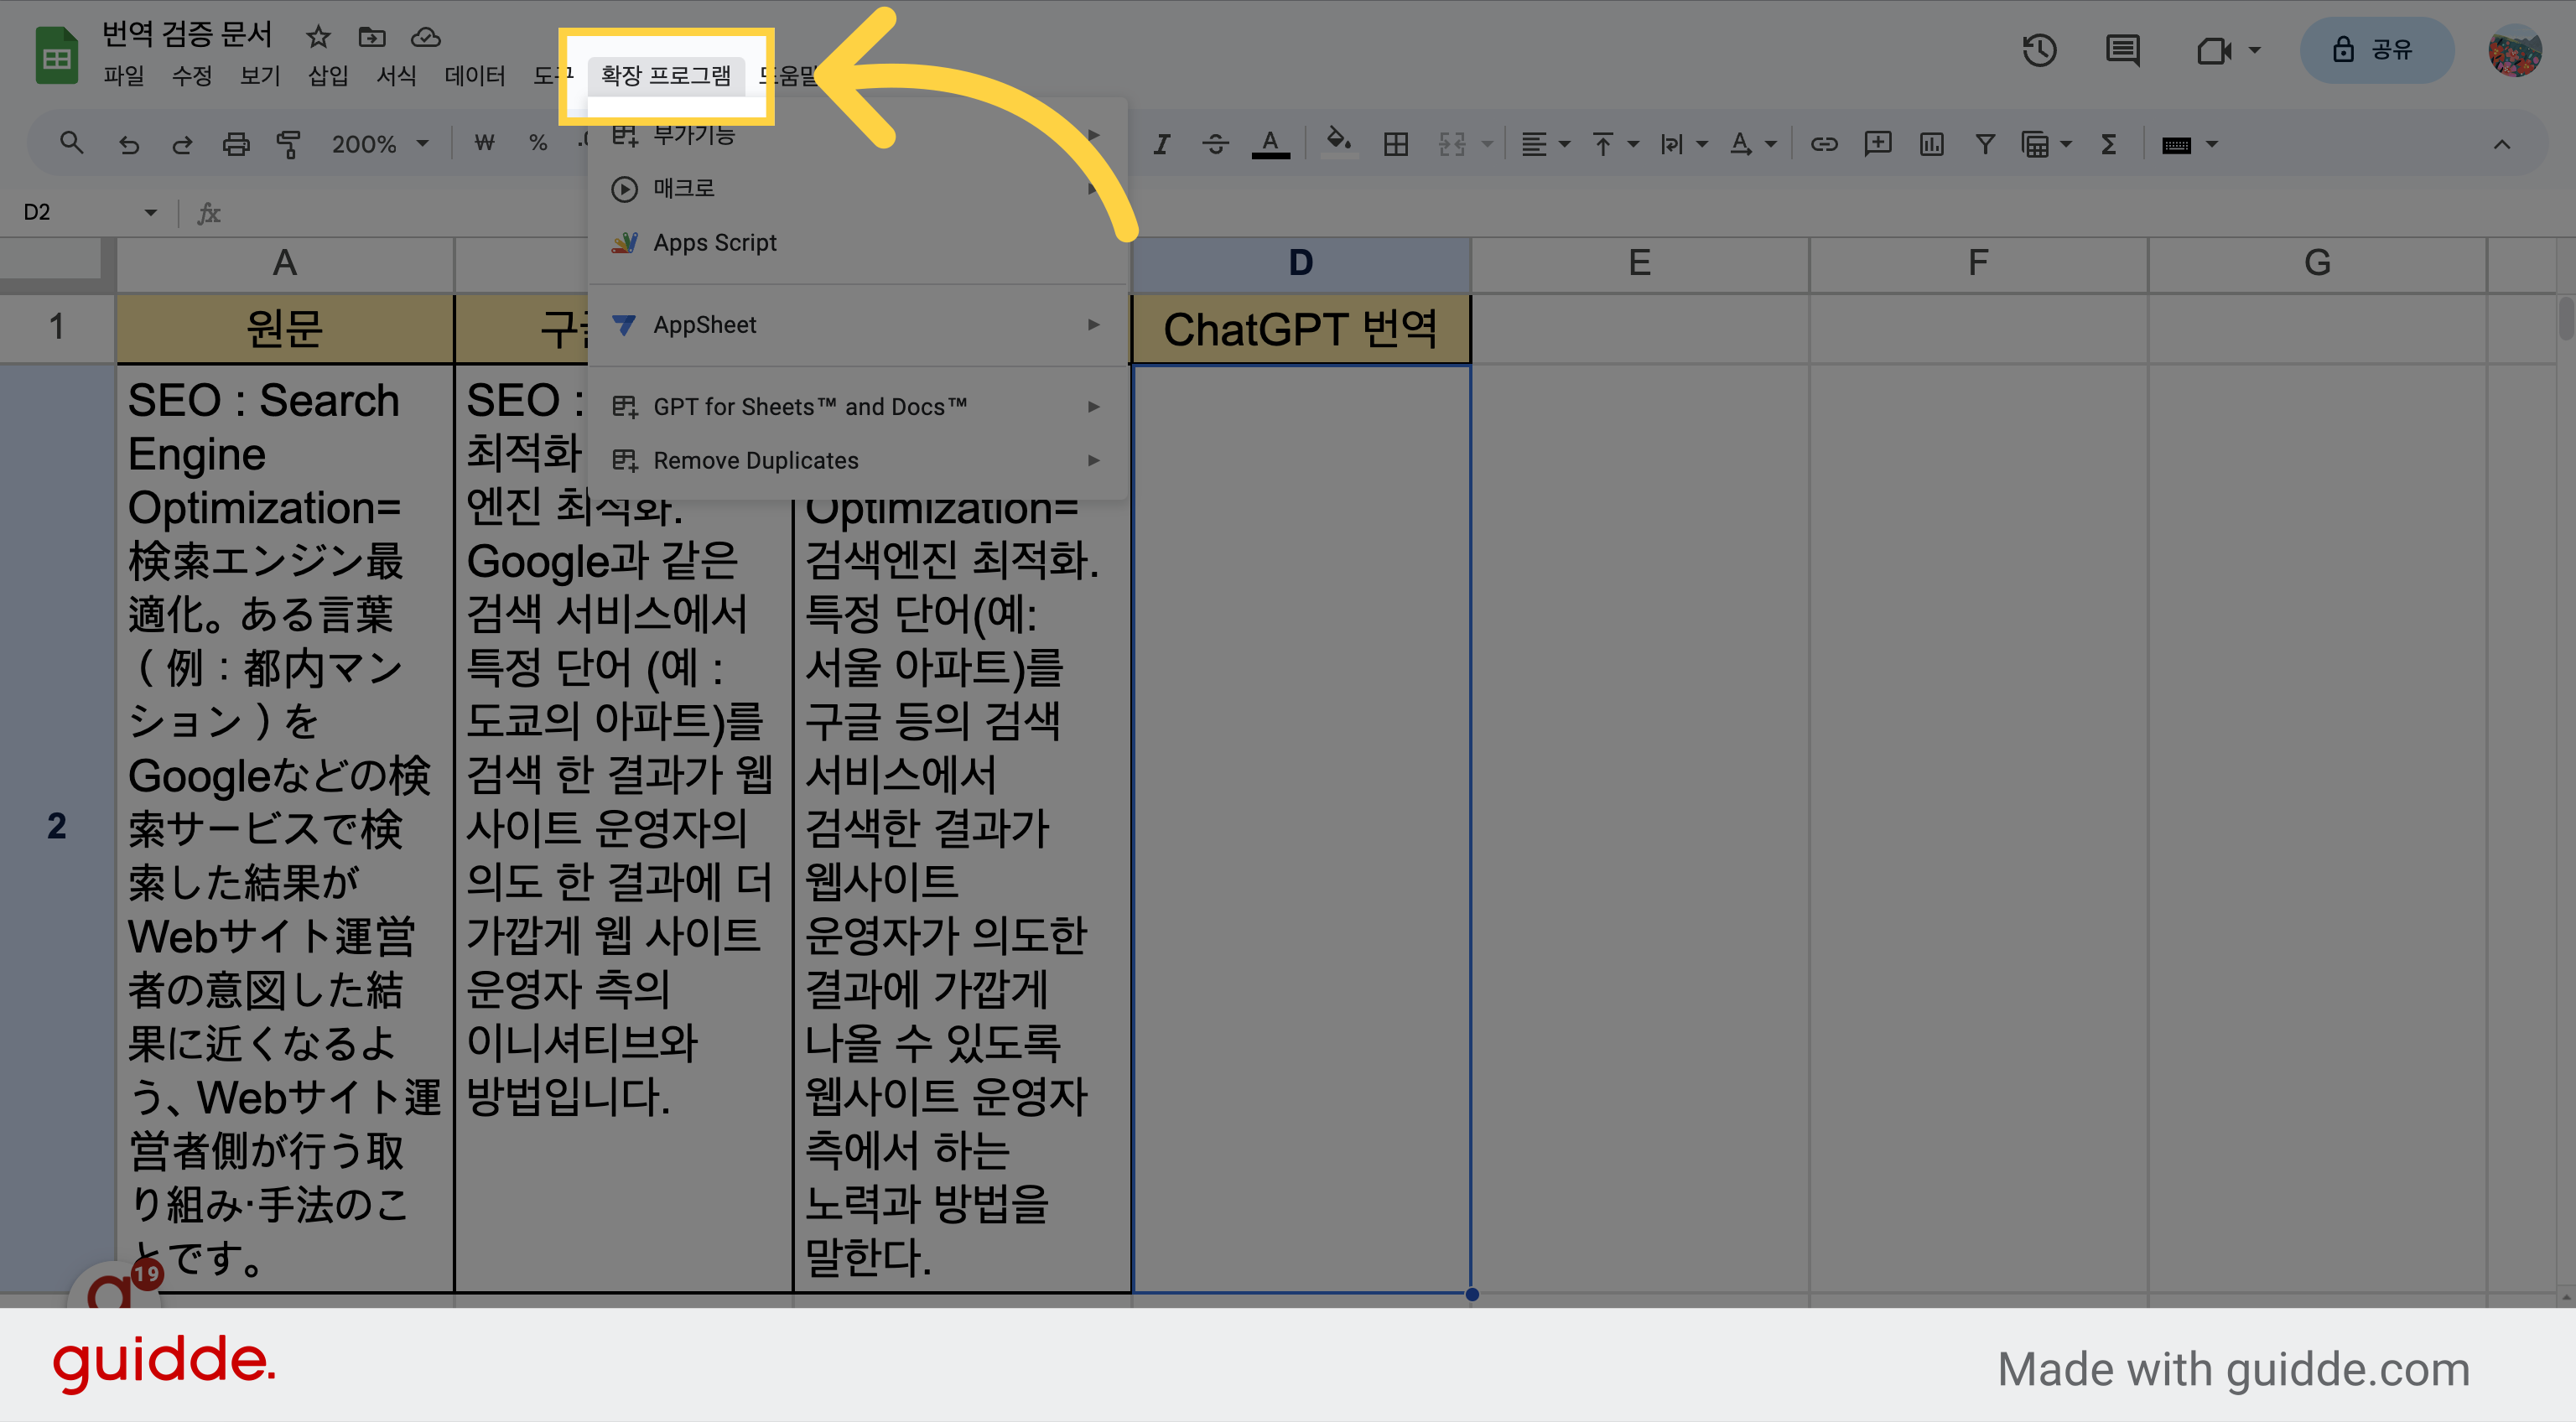Select column G header
2576x1422 pixels.
pyautogui.click(x=2317, y=264)
